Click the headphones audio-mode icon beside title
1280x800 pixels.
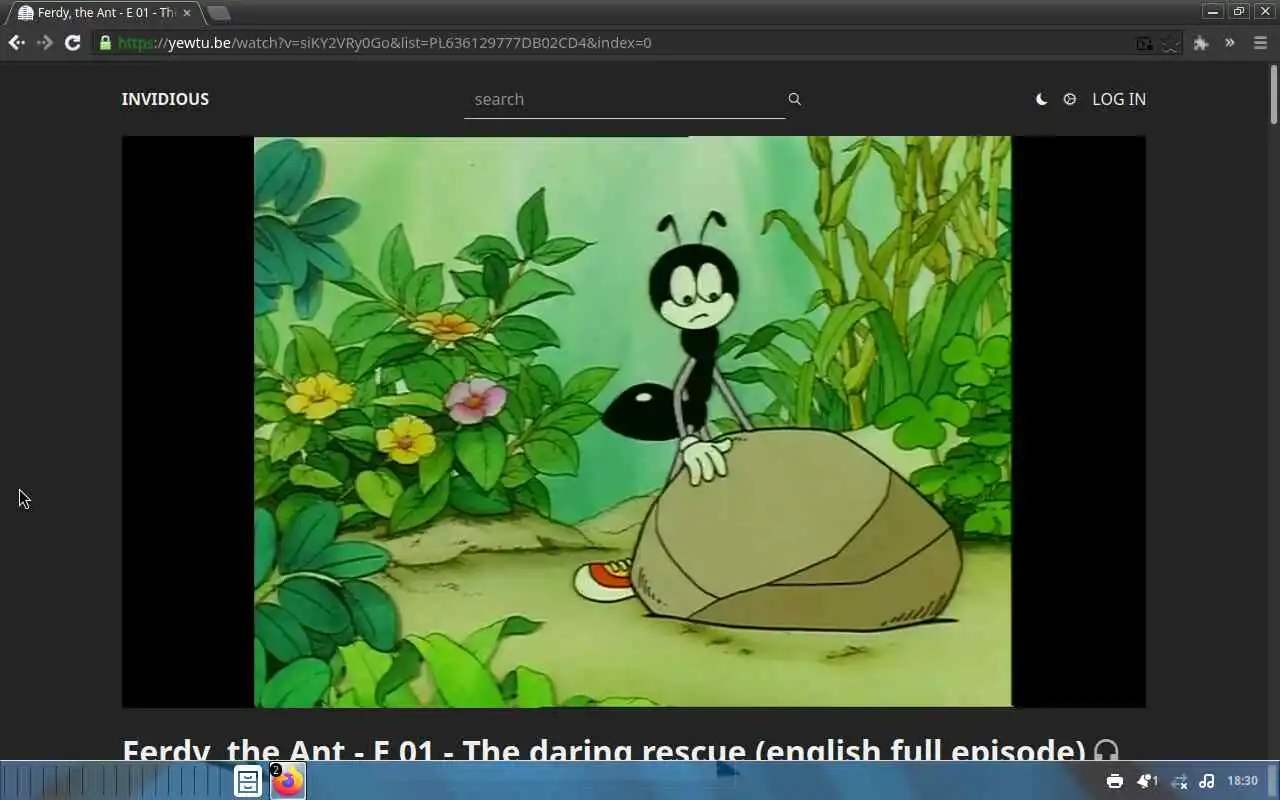1106,750
